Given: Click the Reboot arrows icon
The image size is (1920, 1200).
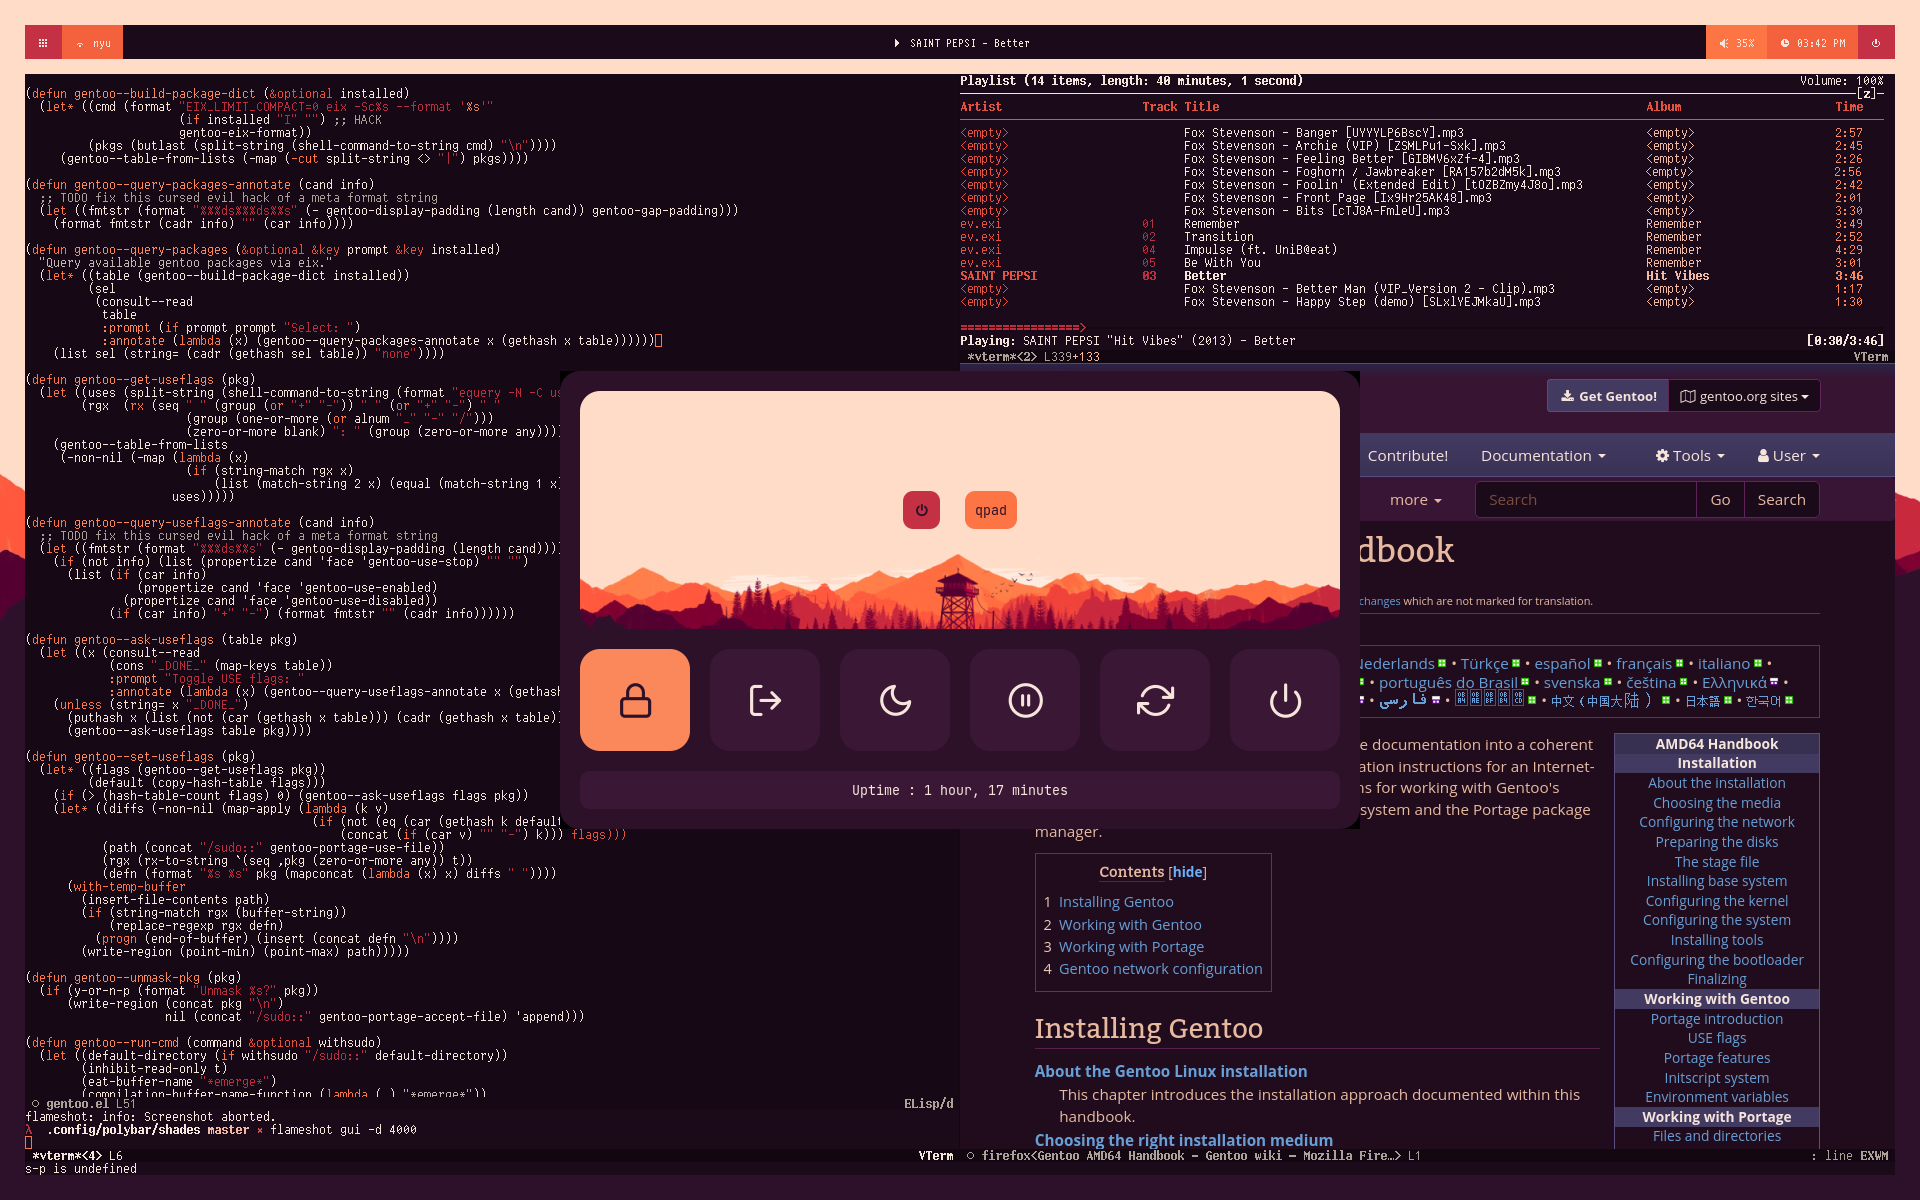Looking at the screenshot, I should 1155,700.
